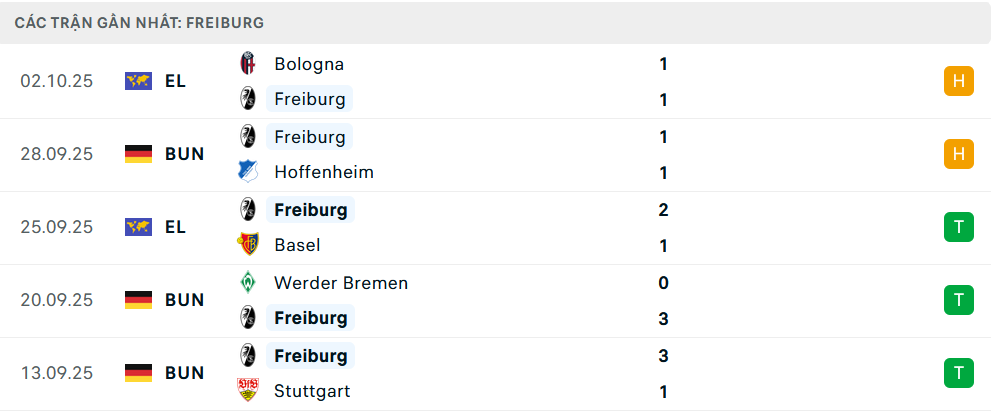Click German flag icon on 28.09.25 row
This screenshot has height=412, width=992.
click(x=138, y=154)
